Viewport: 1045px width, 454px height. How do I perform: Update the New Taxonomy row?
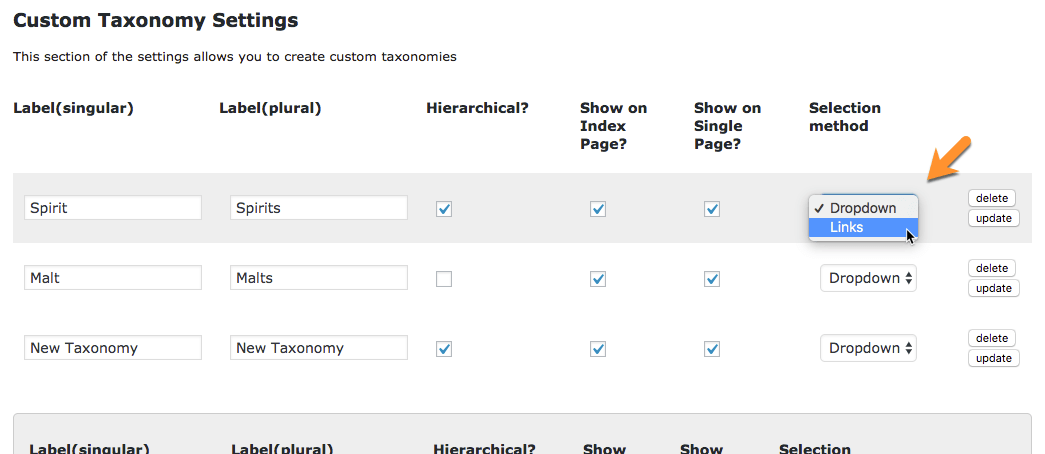[993, 358]
